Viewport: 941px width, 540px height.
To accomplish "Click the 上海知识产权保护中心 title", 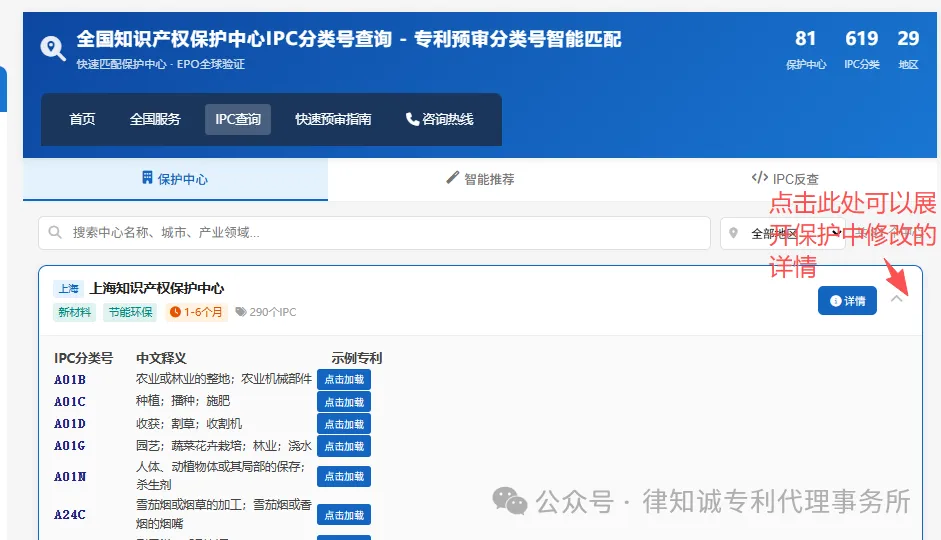I will coord(157,289).
